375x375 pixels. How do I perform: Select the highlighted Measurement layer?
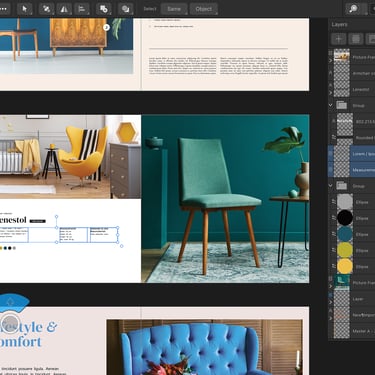pos(352,170)
